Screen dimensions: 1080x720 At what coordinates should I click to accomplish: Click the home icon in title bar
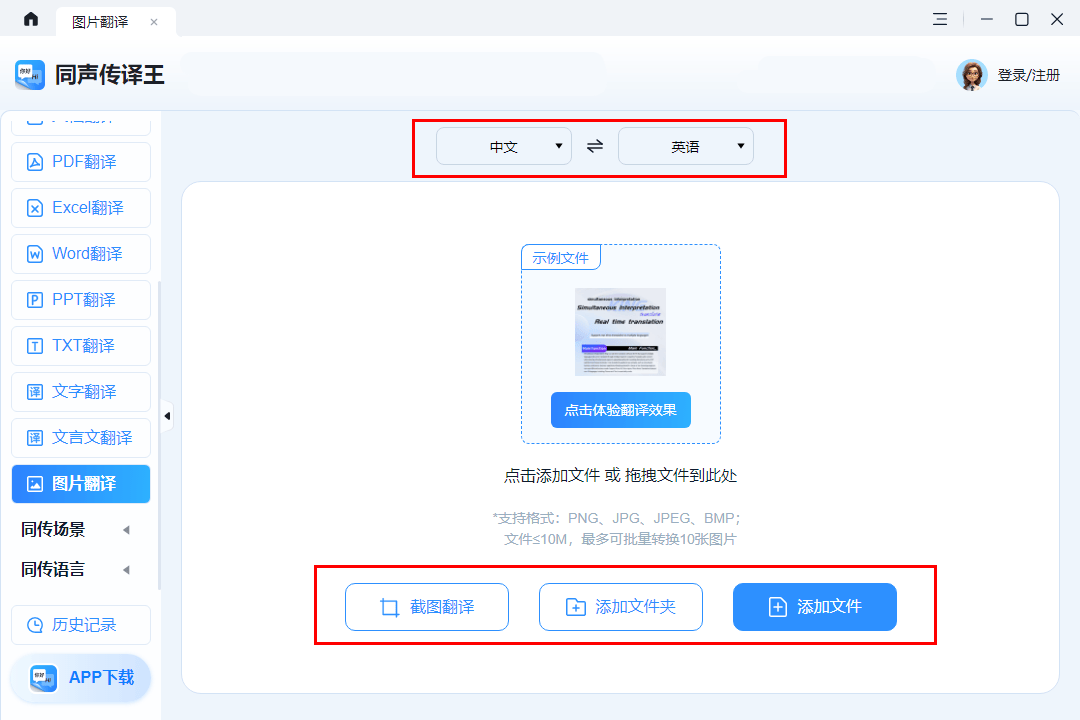[31, 19]
